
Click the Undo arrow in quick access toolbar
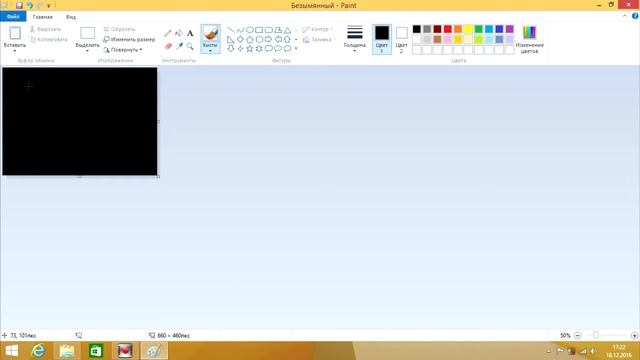click(x=29, y=5)
